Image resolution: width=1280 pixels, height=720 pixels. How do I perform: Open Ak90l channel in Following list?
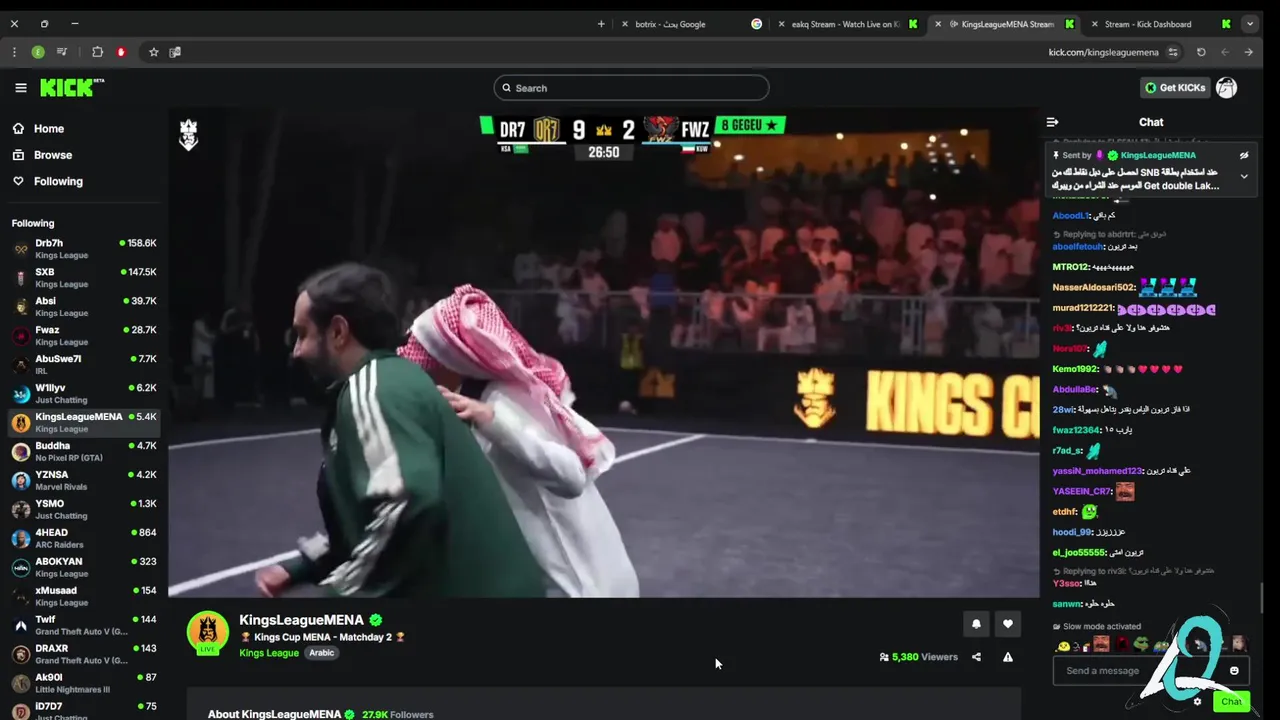point(84,684)
